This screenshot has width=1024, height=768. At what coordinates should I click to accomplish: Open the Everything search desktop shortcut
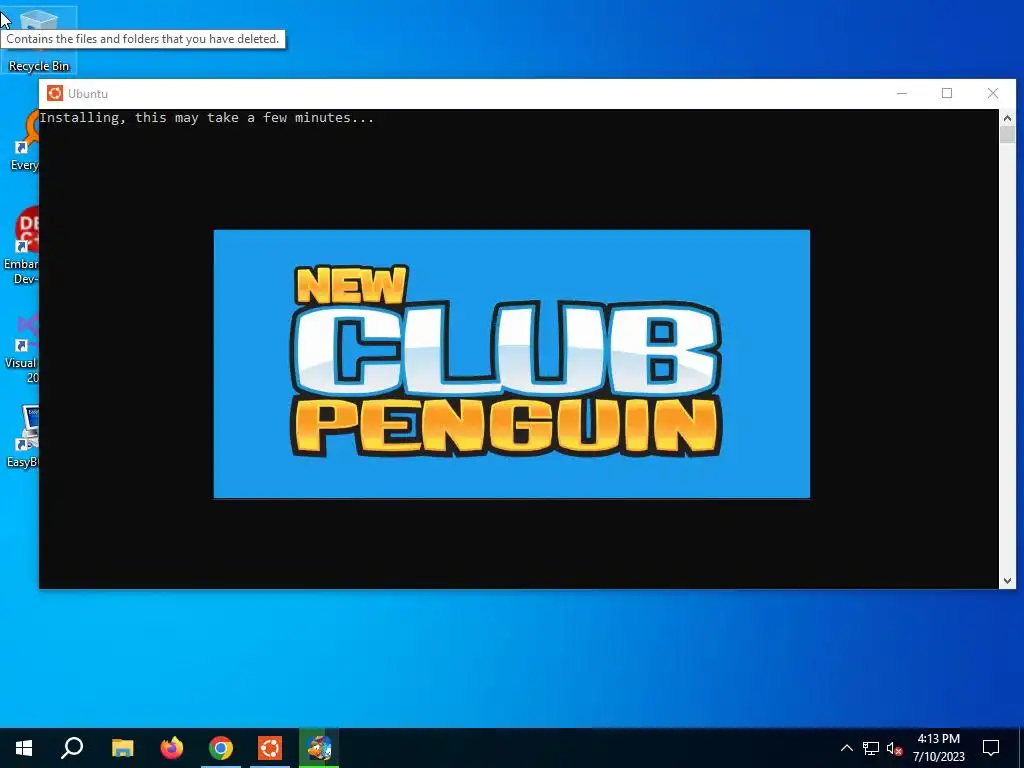(x=25, y=140)
